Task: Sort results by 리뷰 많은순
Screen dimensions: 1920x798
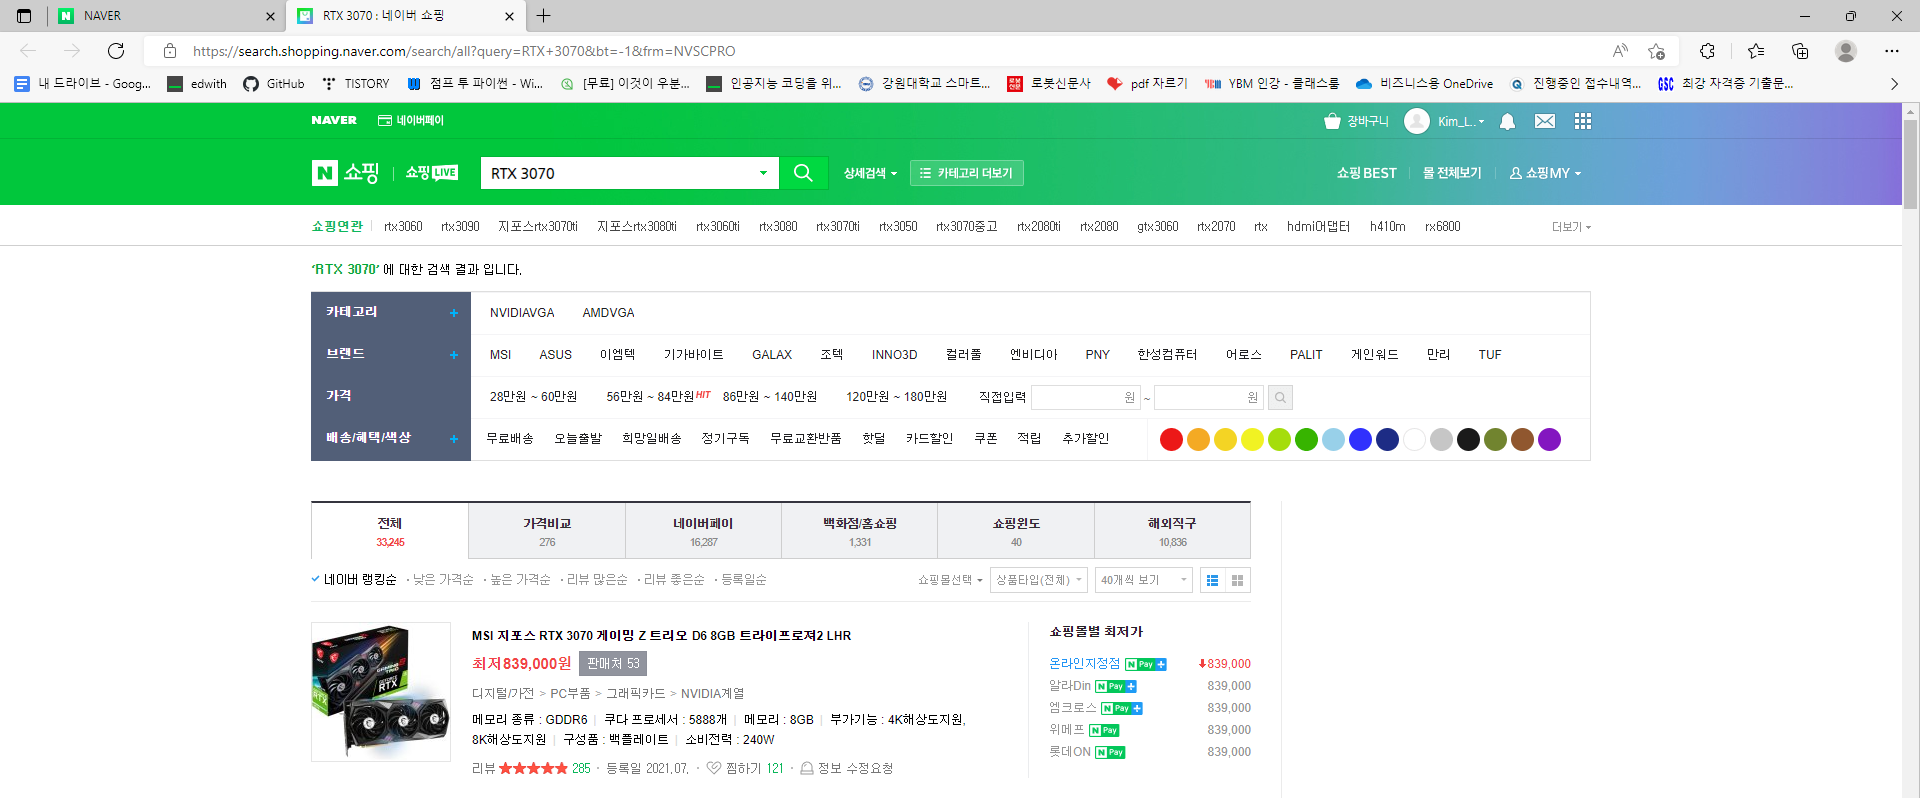Action: [x=596, y=580]
